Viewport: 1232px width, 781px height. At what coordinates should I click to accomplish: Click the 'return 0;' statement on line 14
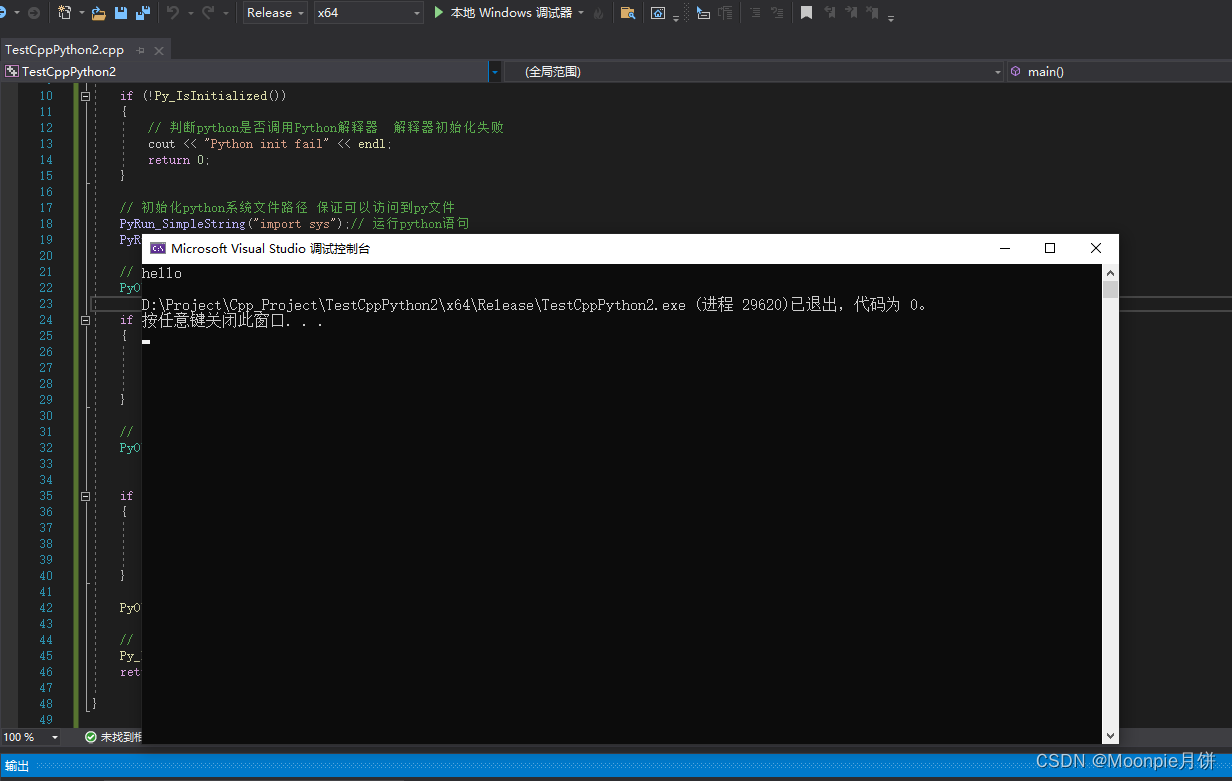179,160
